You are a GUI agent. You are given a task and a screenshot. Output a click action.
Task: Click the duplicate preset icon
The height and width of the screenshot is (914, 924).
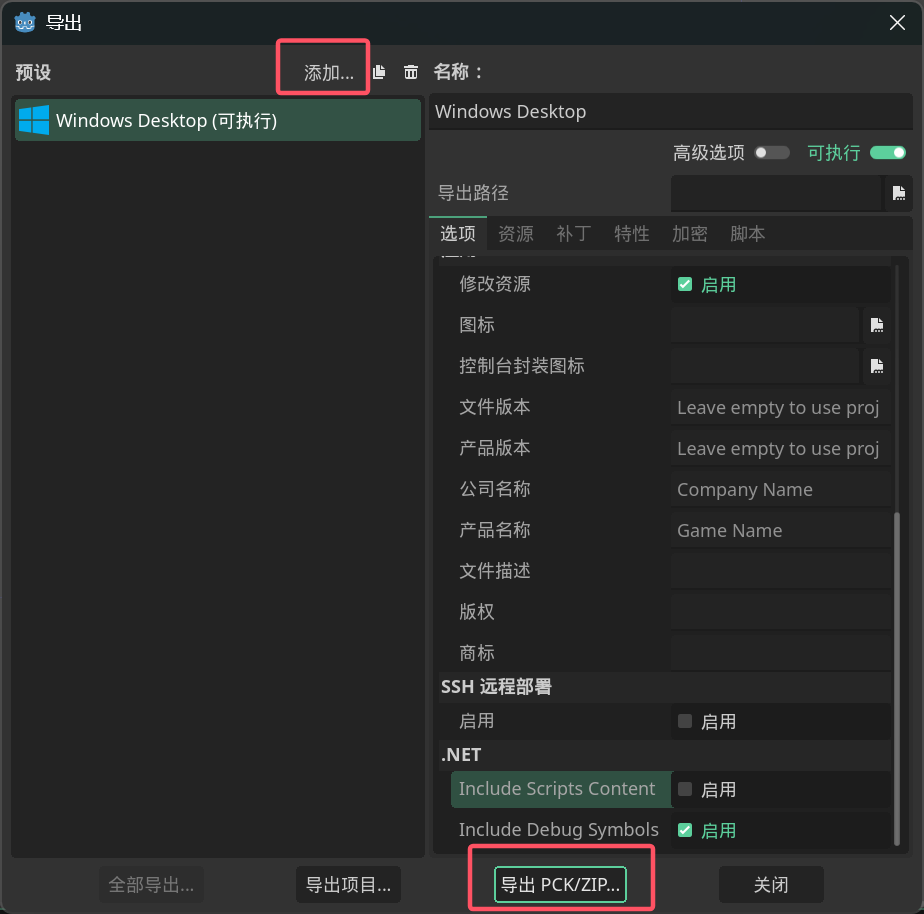coord(379,72)
